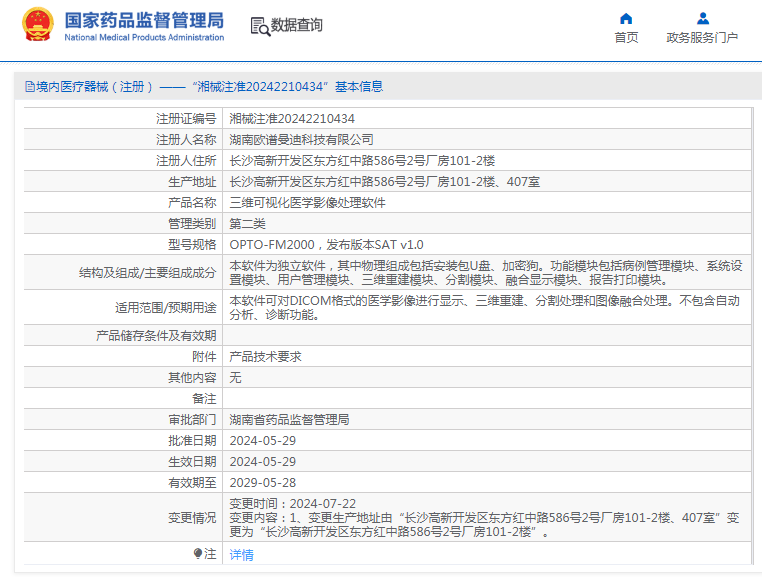
Task: Click the 注册人名称 label
Action: (x=186, y=140)
